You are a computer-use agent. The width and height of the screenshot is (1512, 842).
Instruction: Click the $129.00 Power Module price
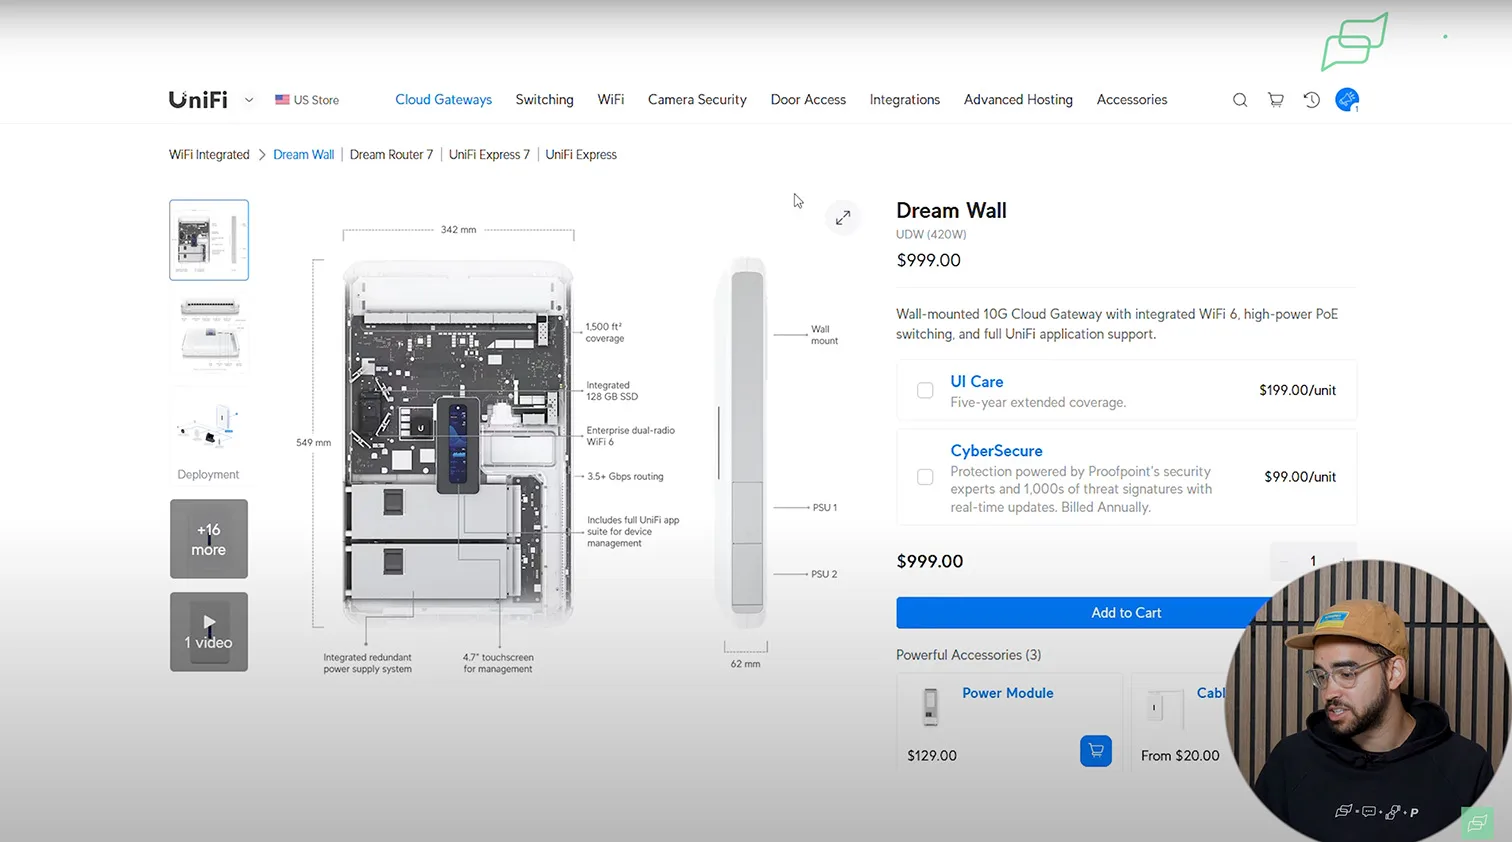pyautogui.click(x=932, y=756)
